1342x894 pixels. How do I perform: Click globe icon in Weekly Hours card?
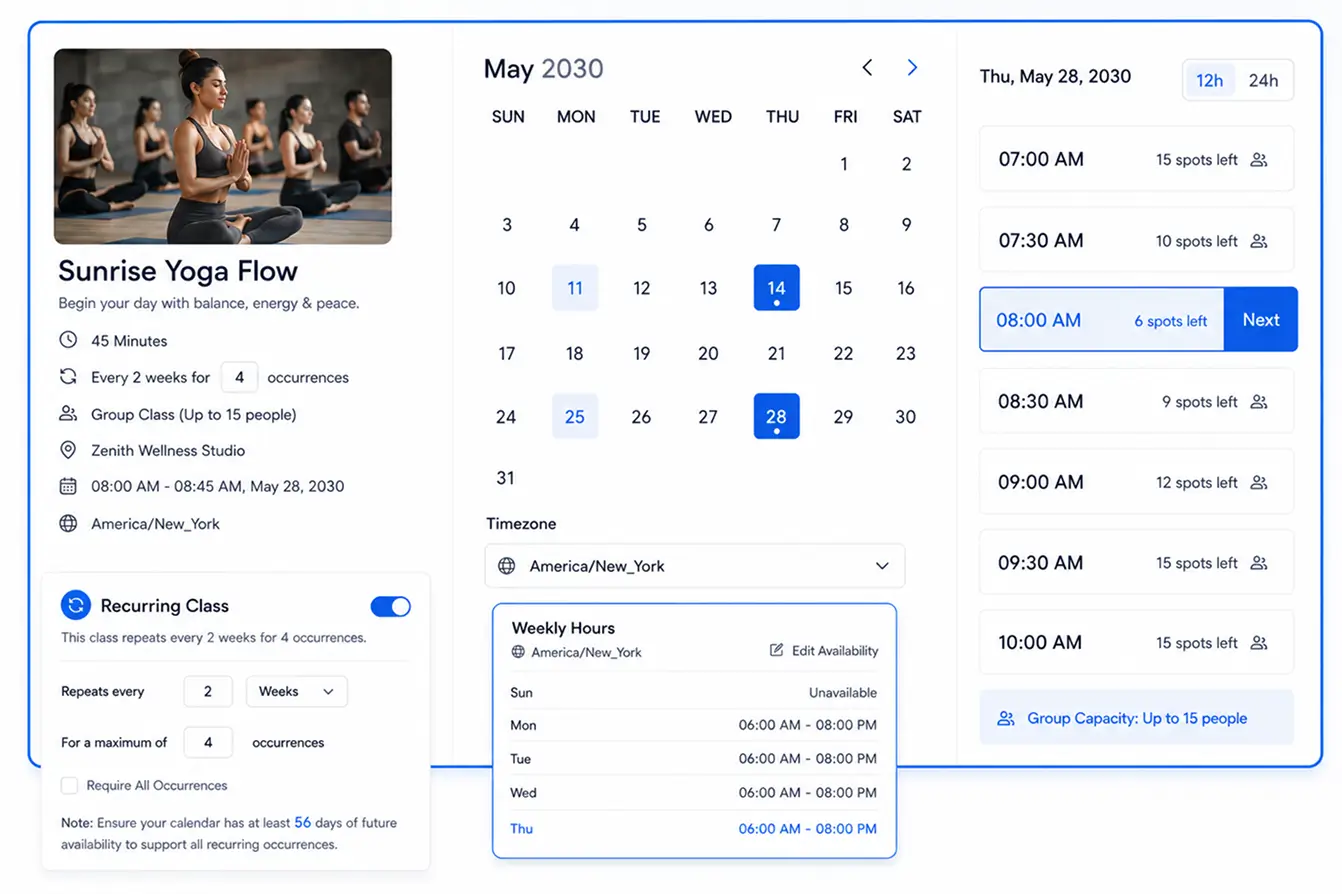518,652
